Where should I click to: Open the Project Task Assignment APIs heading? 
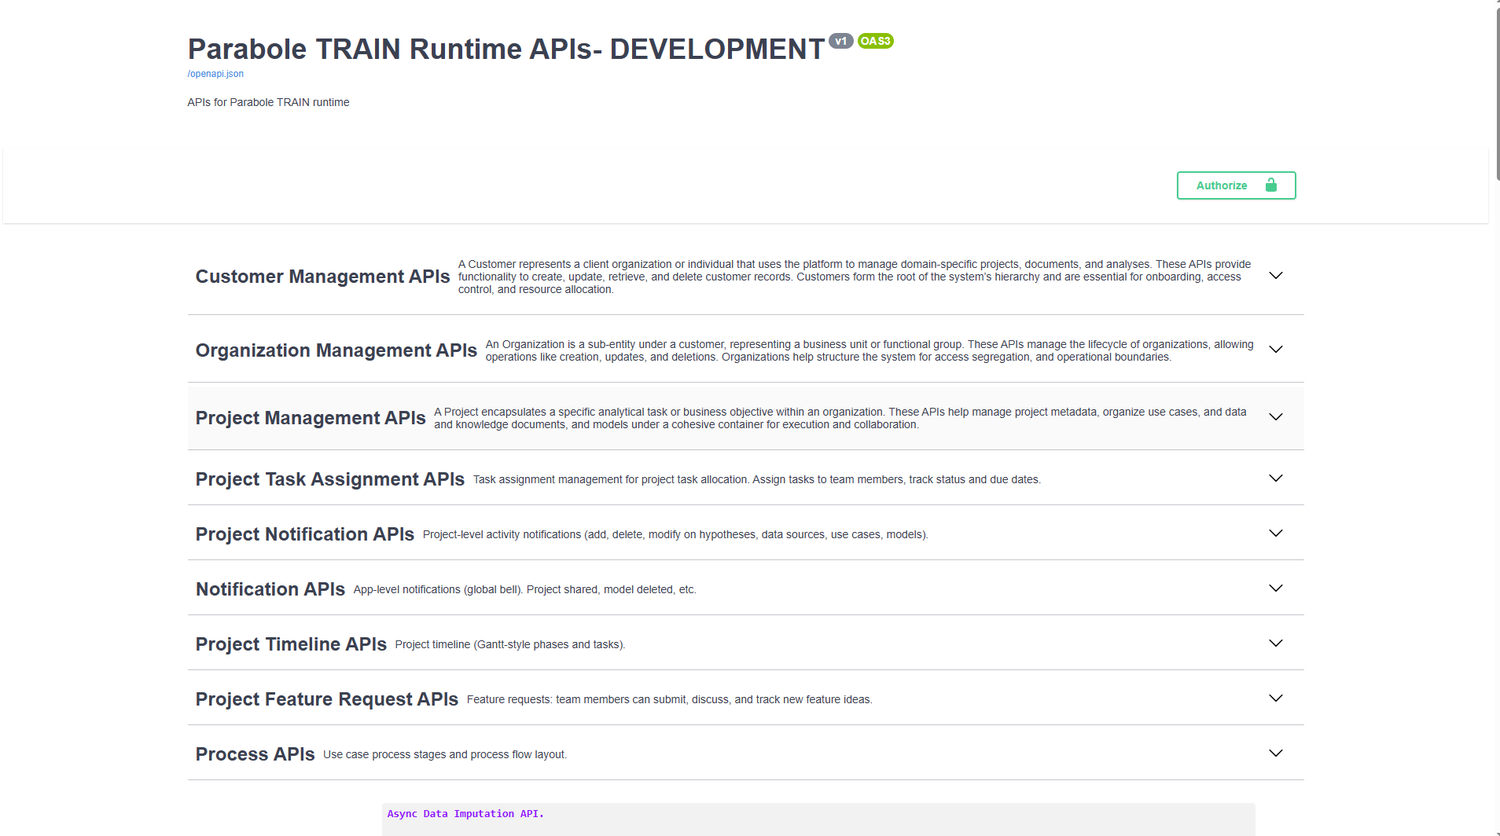tap(330, 480)
